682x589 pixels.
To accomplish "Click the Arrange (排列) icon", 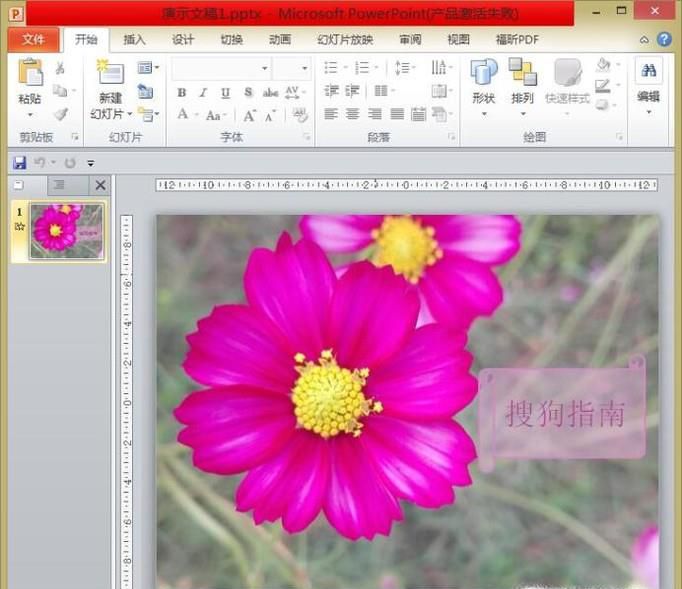I will coord(522,74).
